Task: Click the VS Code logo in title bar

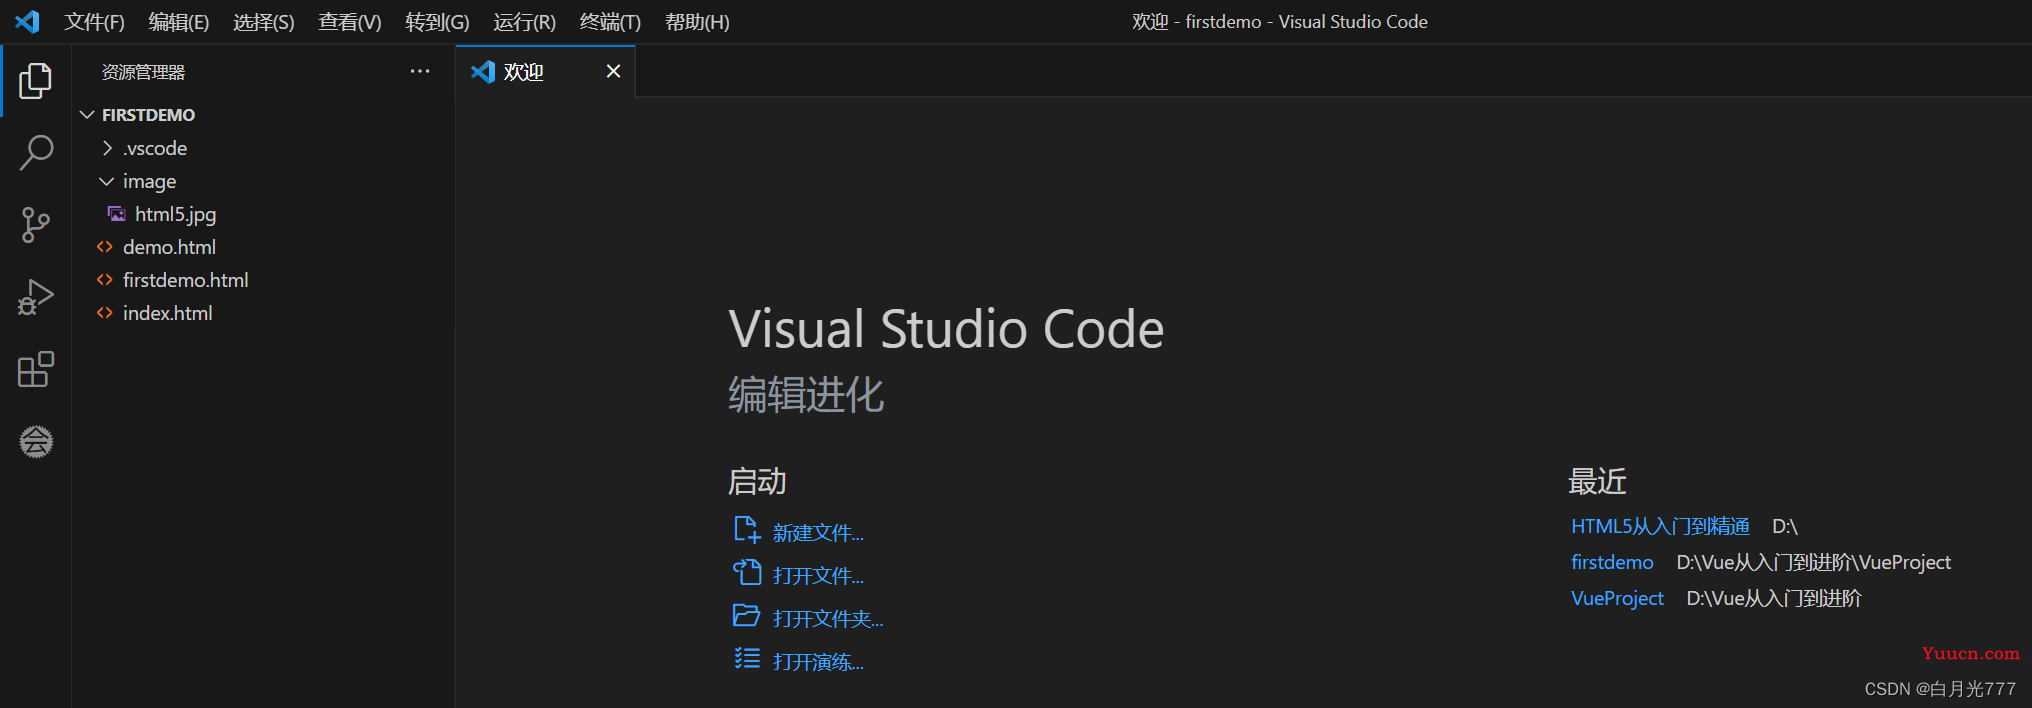Action: (x=27, y=21)
